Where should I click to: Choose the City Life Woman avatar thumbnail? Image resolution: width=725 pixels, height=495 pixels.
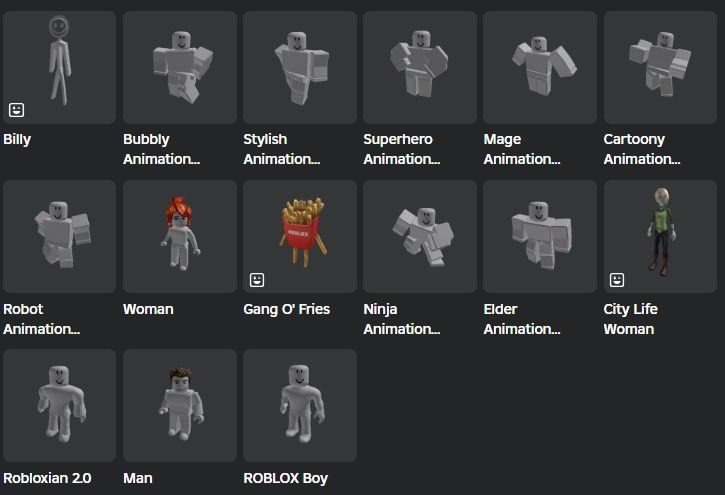coord(660,236)
